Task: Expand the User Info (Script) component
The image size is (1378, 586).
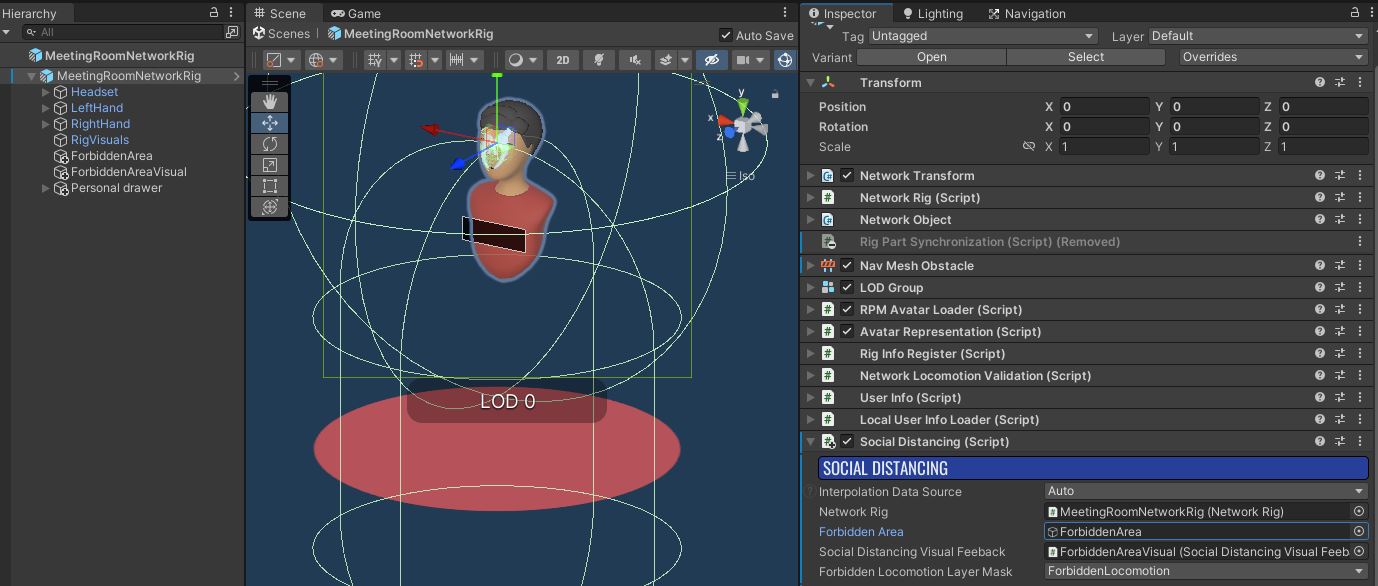Action: click(x=811, y=397)
